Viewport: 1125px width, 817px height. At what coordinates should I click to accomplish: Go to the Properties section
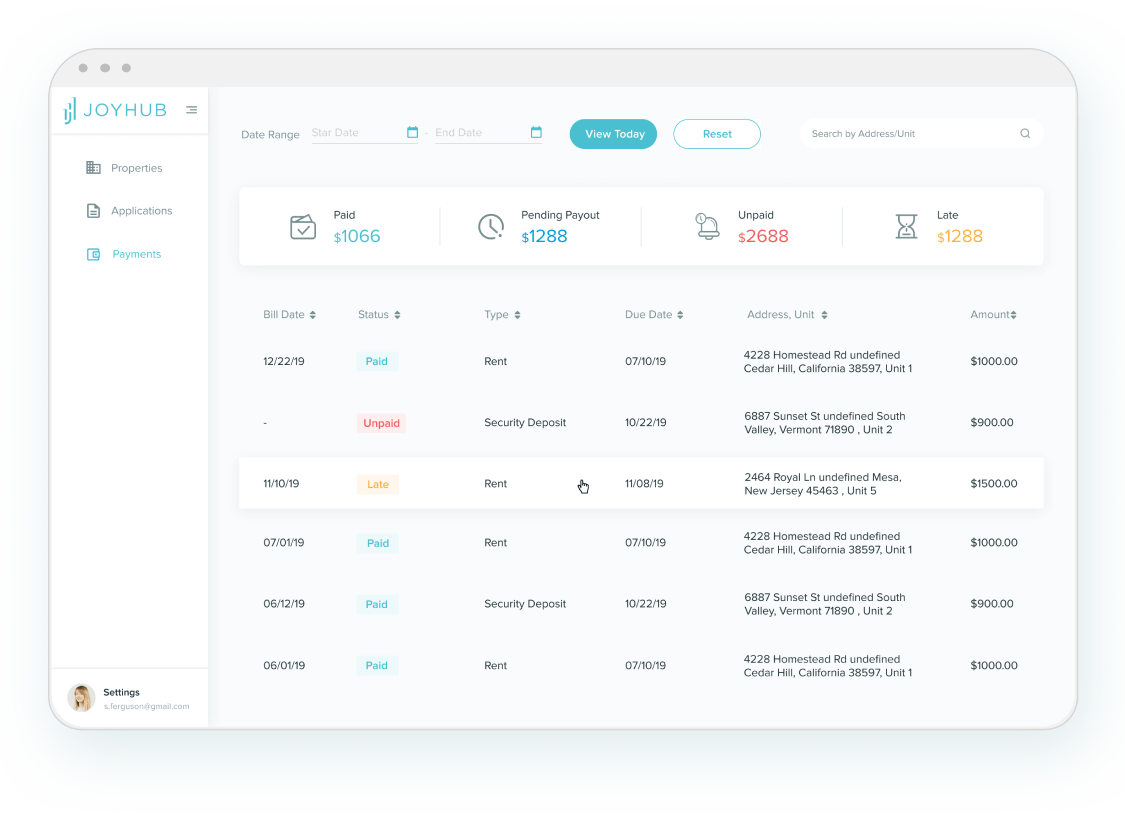point(136,168)
